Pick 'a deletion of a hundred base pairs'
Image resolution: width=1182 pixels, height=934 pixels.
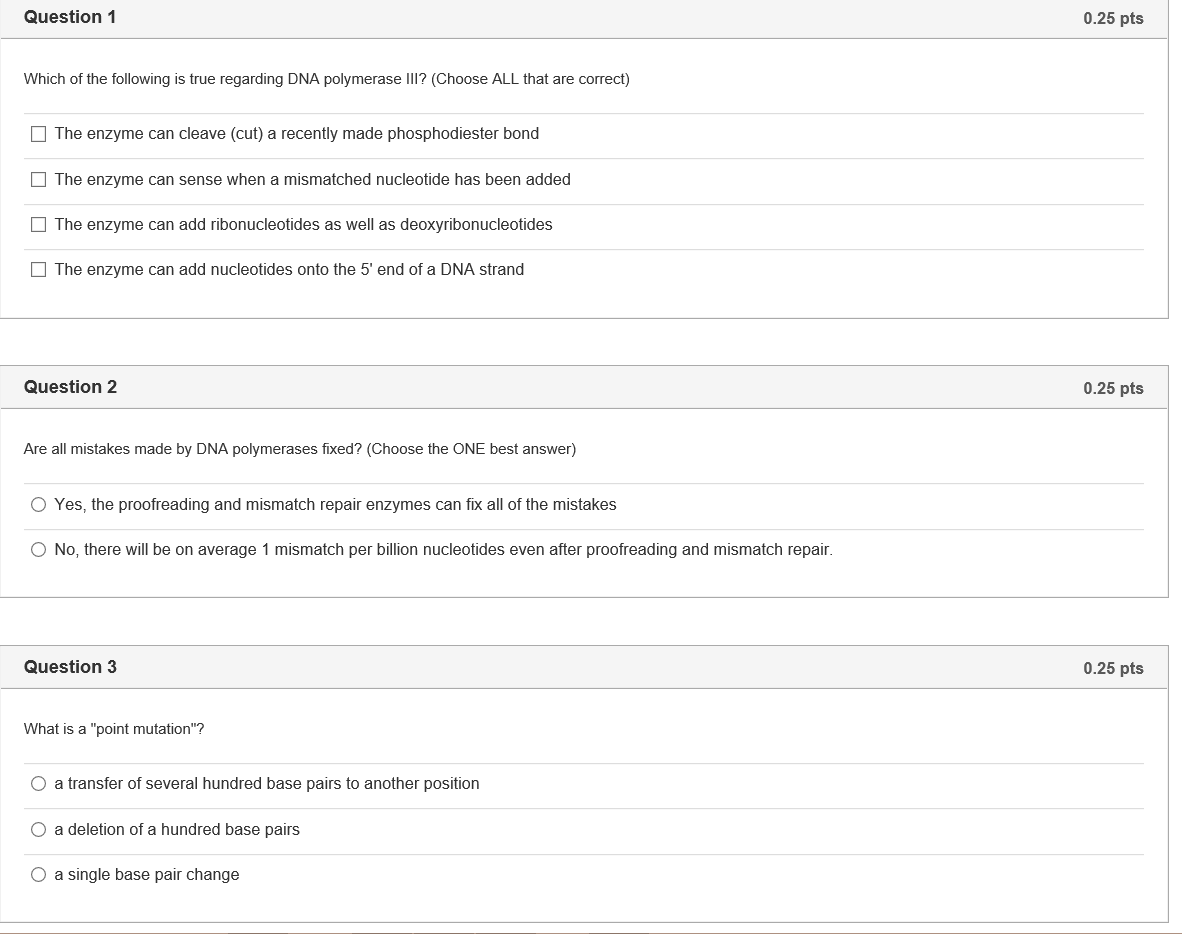click(x=39, y=830)
